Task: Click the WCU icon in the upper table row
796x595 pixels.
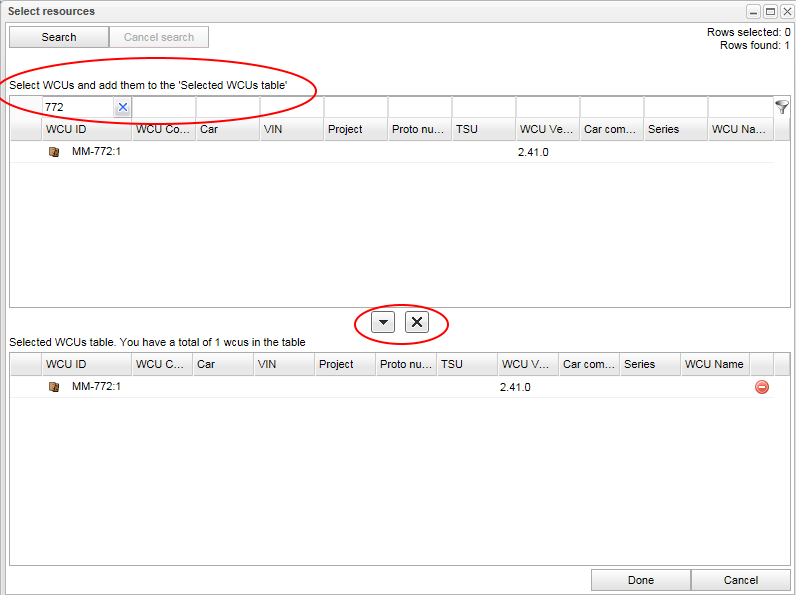Action: 54,153
